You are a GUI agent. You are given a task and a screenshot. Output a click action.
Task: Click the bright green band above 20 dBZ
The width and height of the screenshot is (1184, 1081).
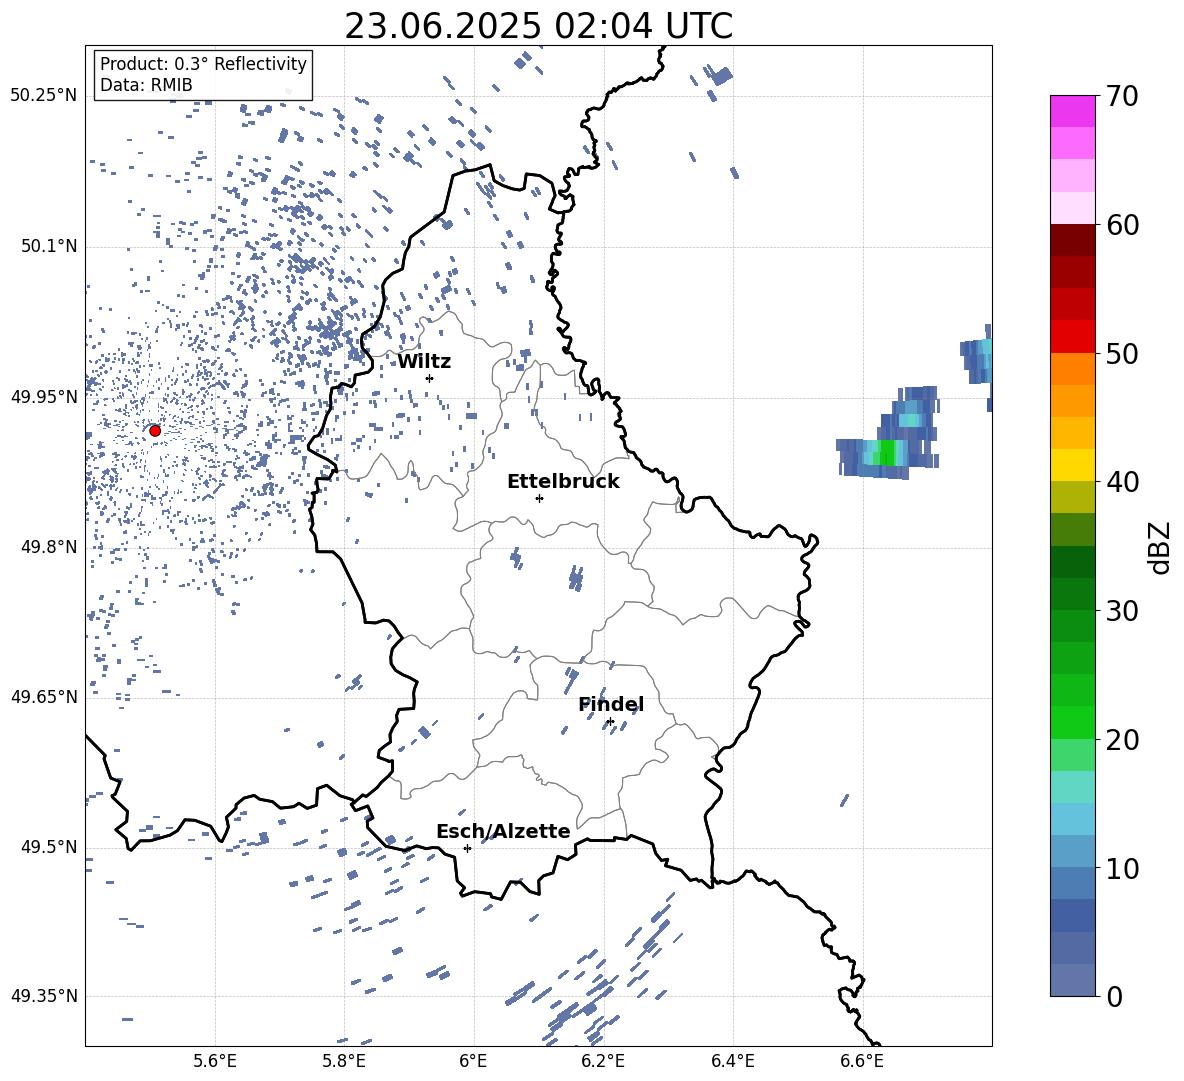[x=1072, y=722]
